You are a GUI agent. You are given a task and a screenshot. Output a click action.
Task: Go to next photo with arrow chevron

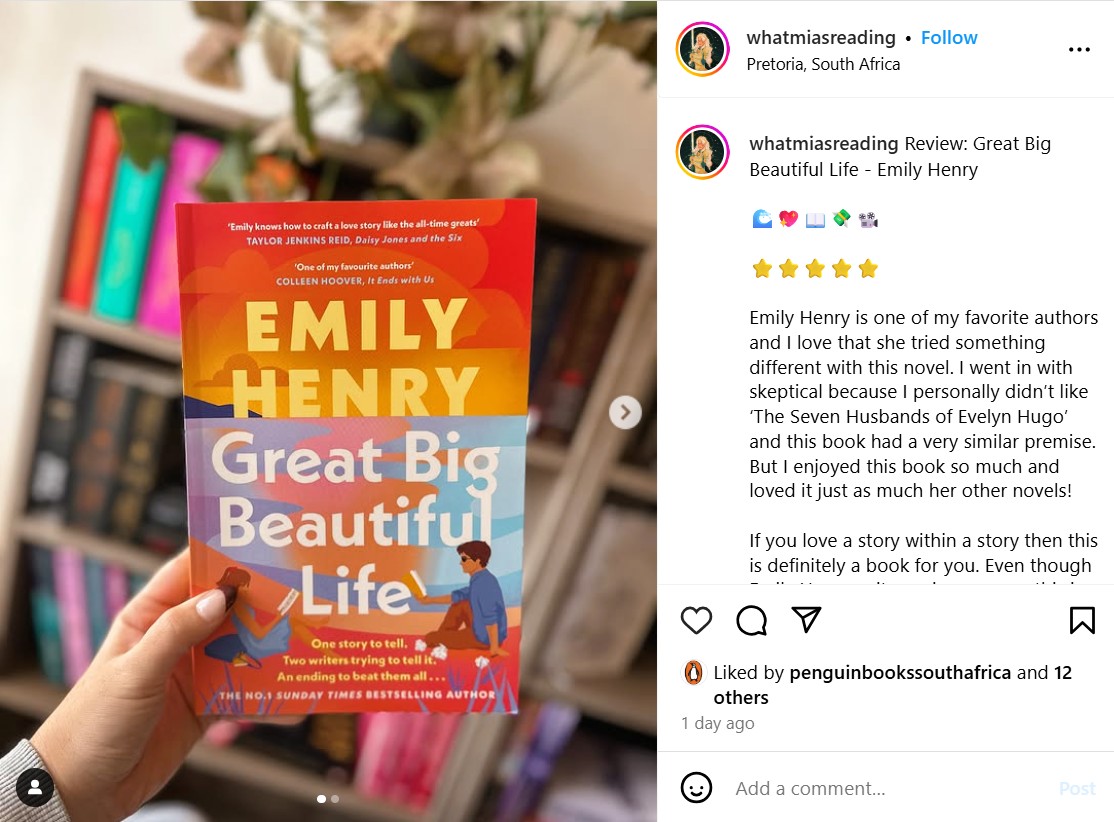coord(625,412)
